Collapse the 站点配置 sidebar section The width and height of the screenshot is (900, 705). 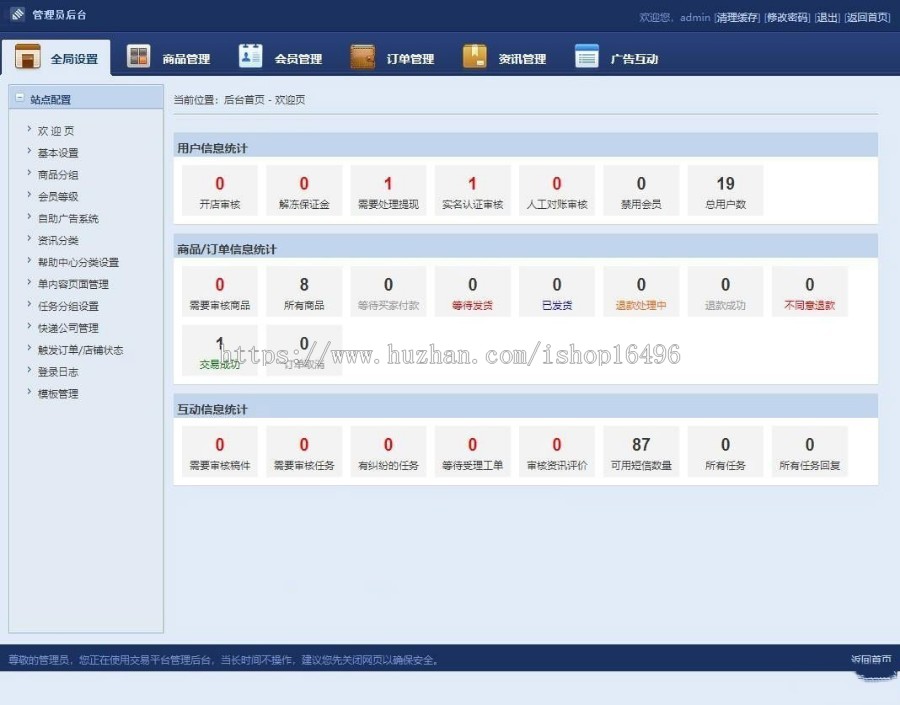[20, 98]
